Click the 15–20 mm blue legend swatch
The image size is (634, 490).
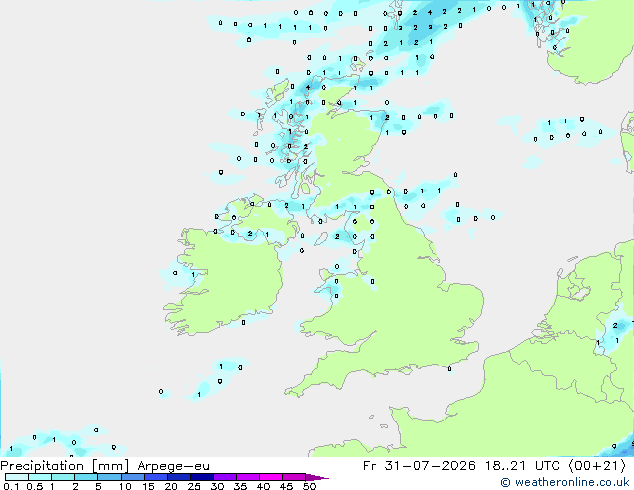point(155,477)
